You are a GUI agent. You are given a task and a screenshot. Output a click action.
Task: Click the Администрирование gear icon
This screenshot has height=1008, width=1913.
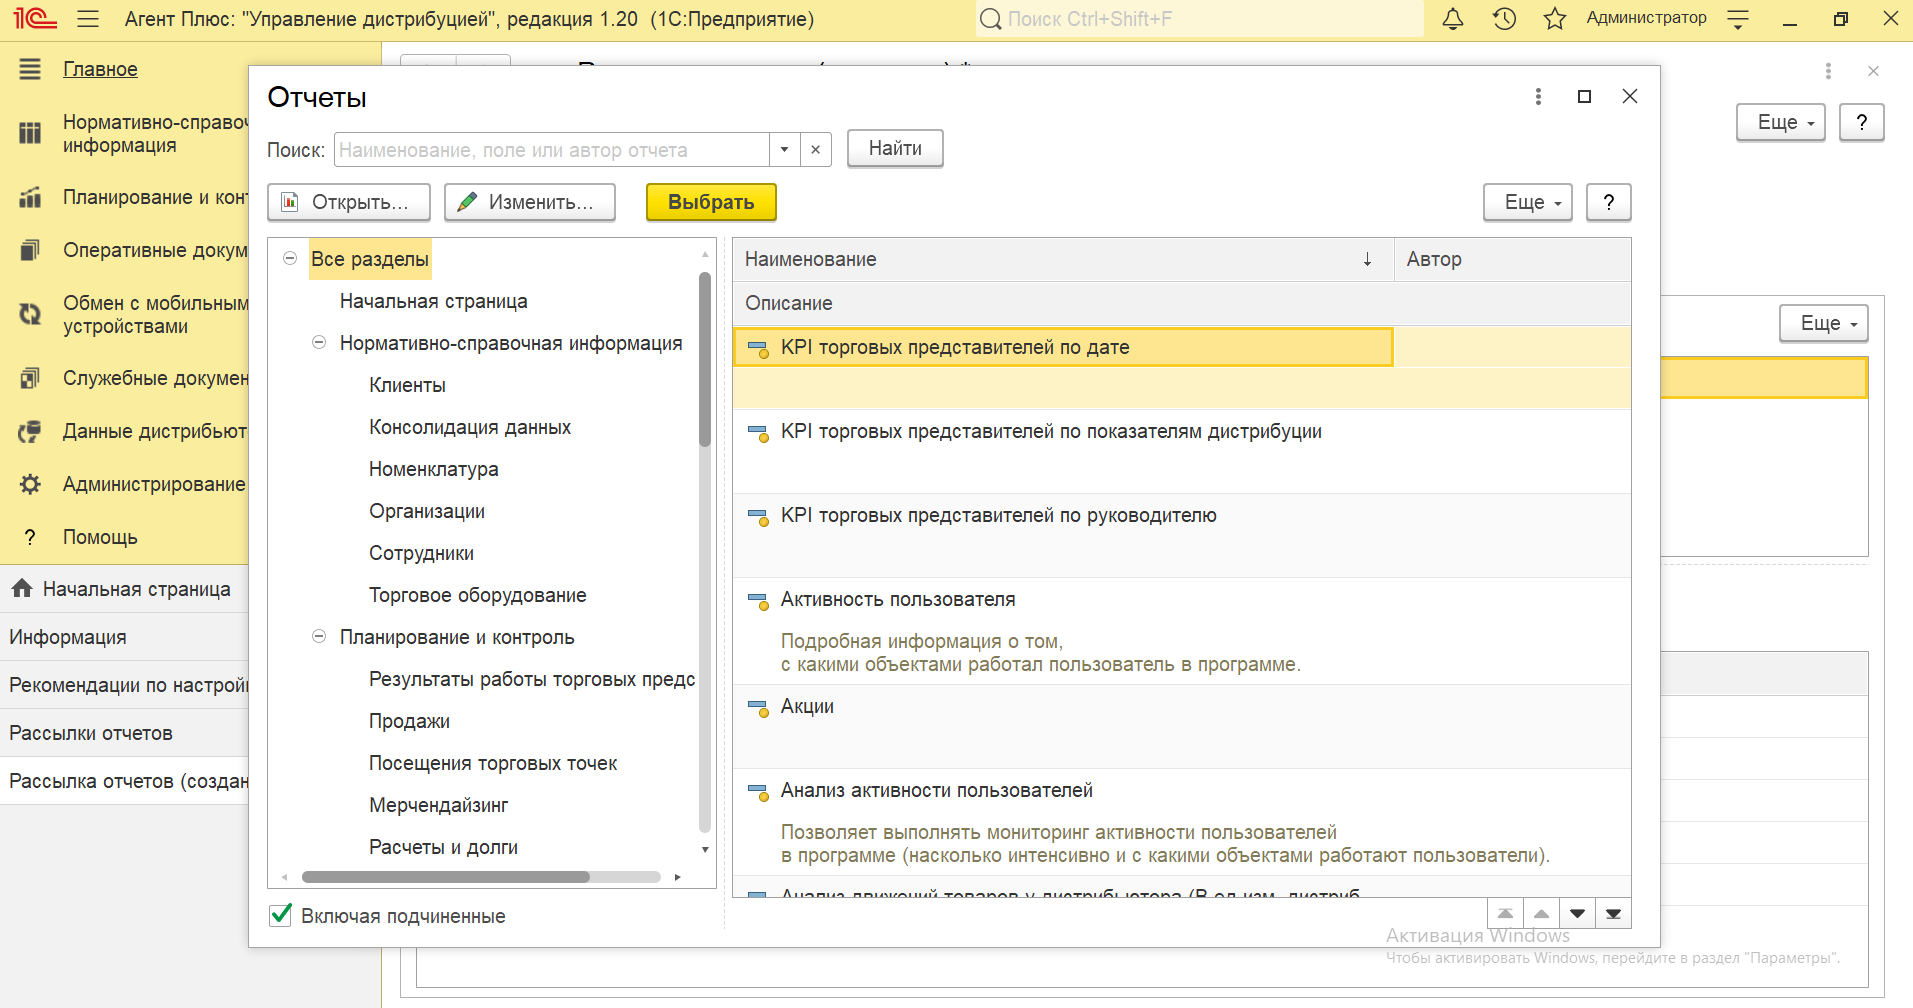pos(30,484)
